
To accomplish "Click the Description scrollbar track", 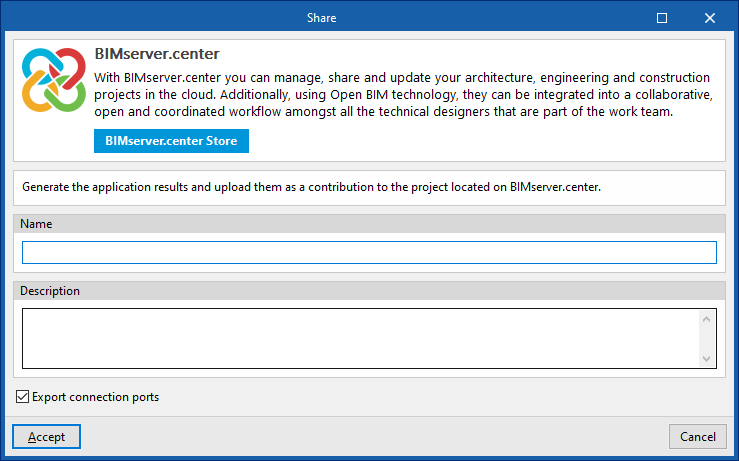I will click(707, 338).
